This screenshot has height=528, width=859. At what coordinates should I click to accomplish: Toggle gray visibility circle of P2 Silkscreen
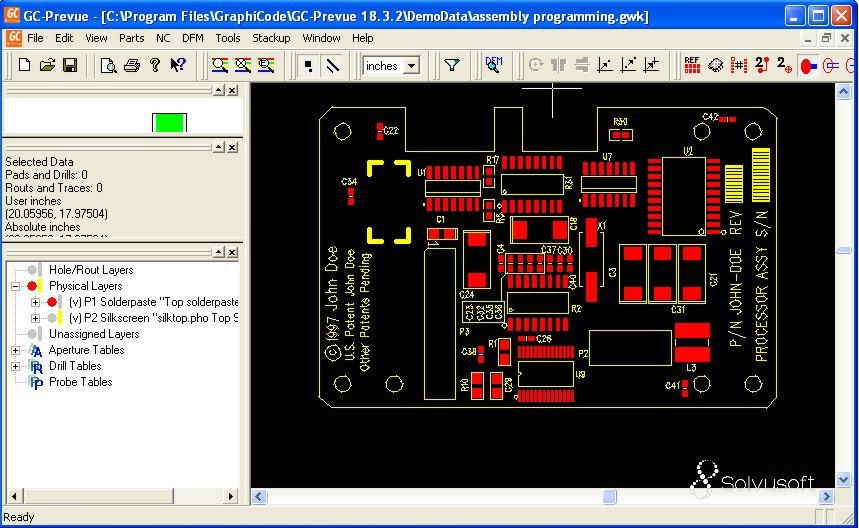52,318
